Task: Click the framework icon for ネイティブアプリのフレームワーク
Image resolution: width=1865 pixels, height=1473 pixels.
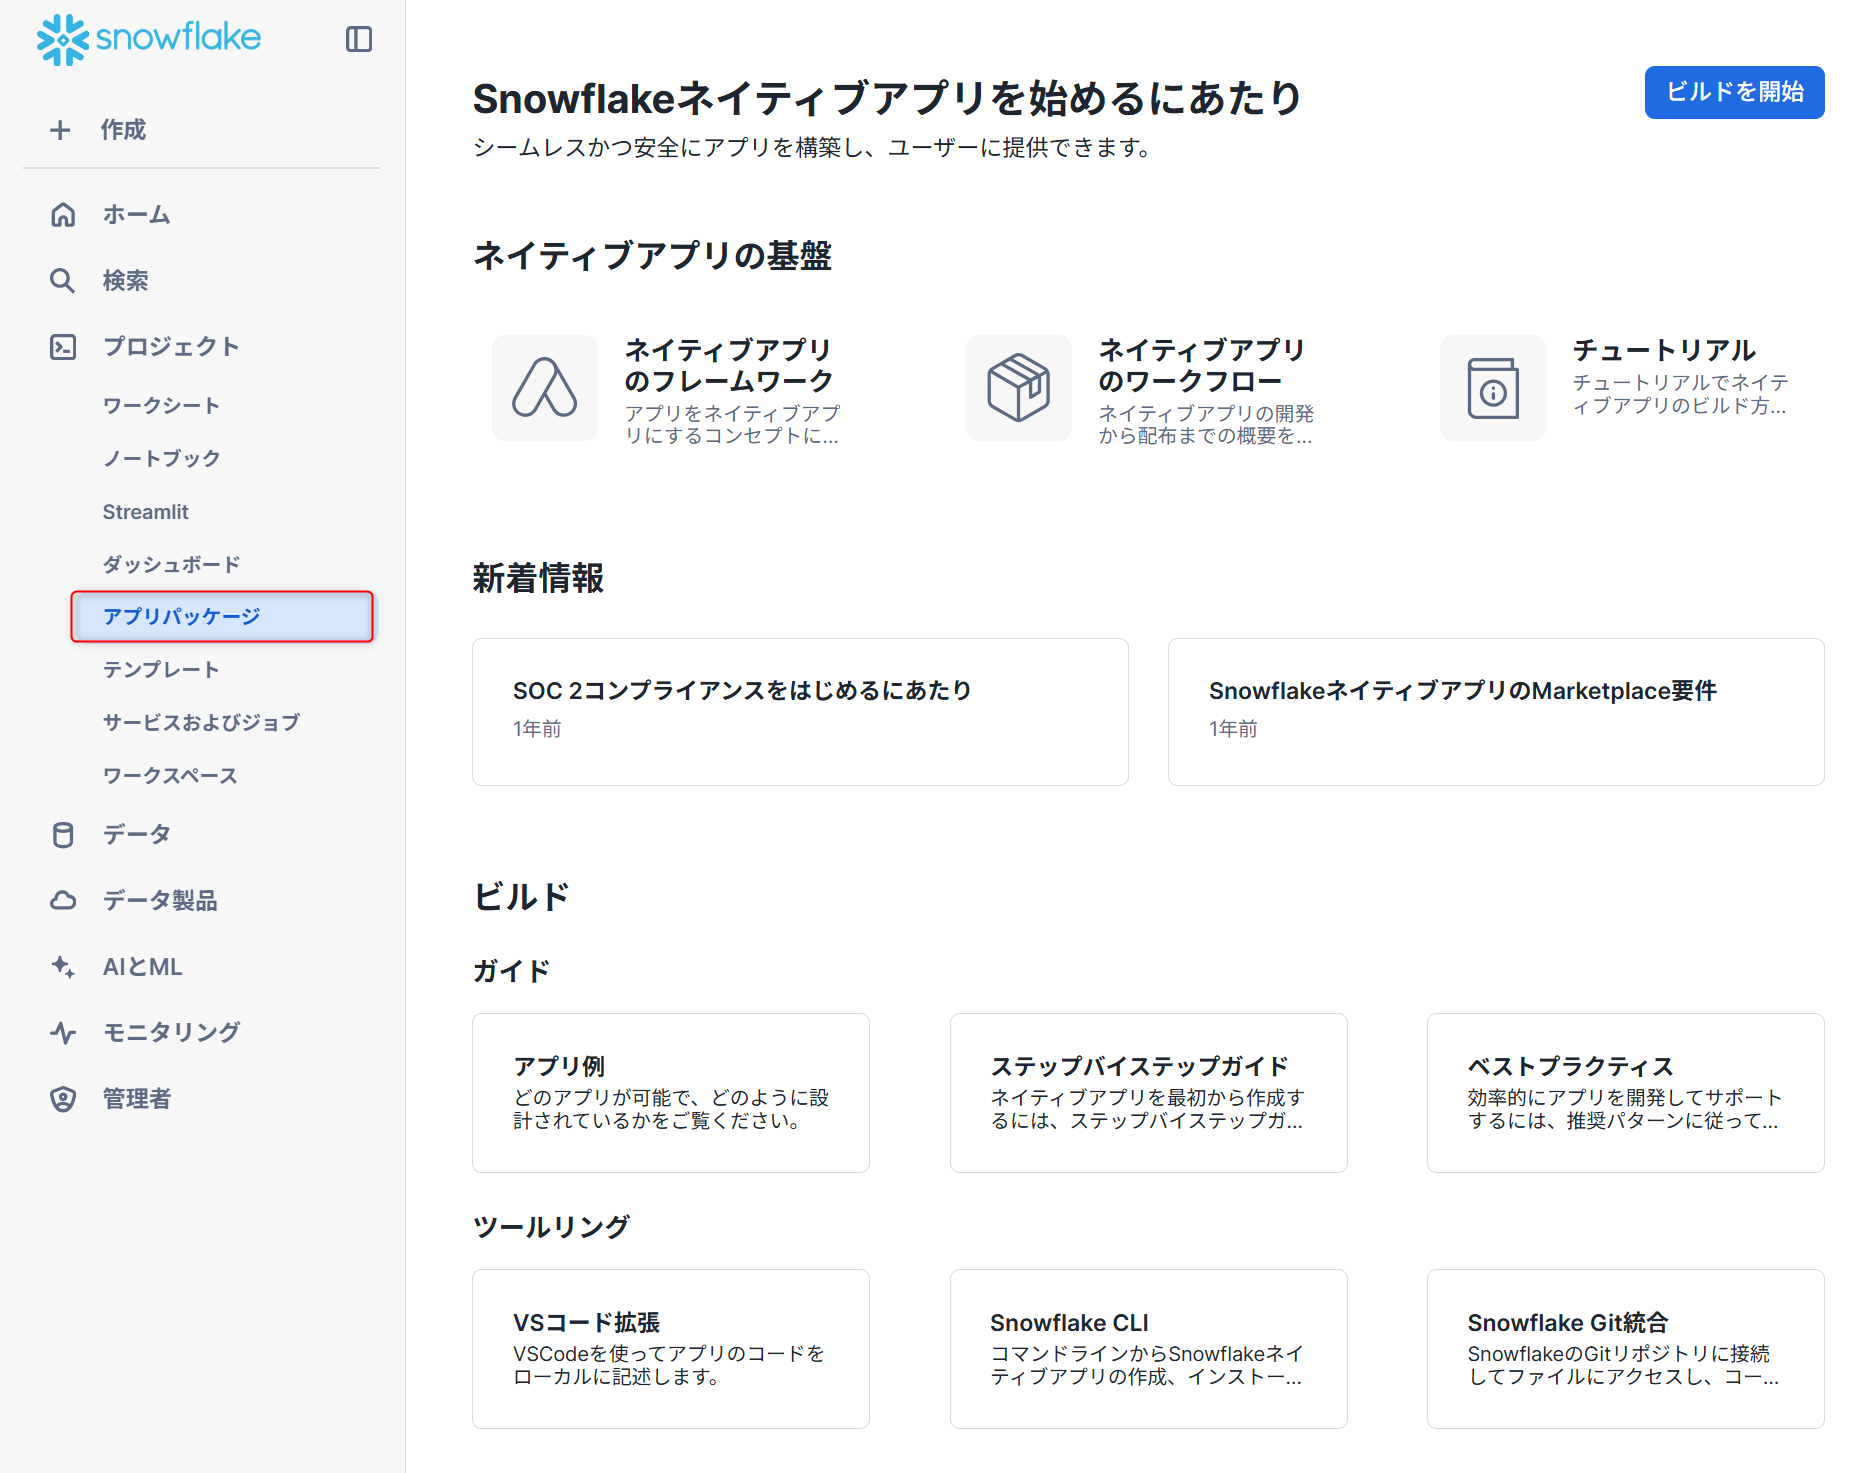Action: coord(545,388)
